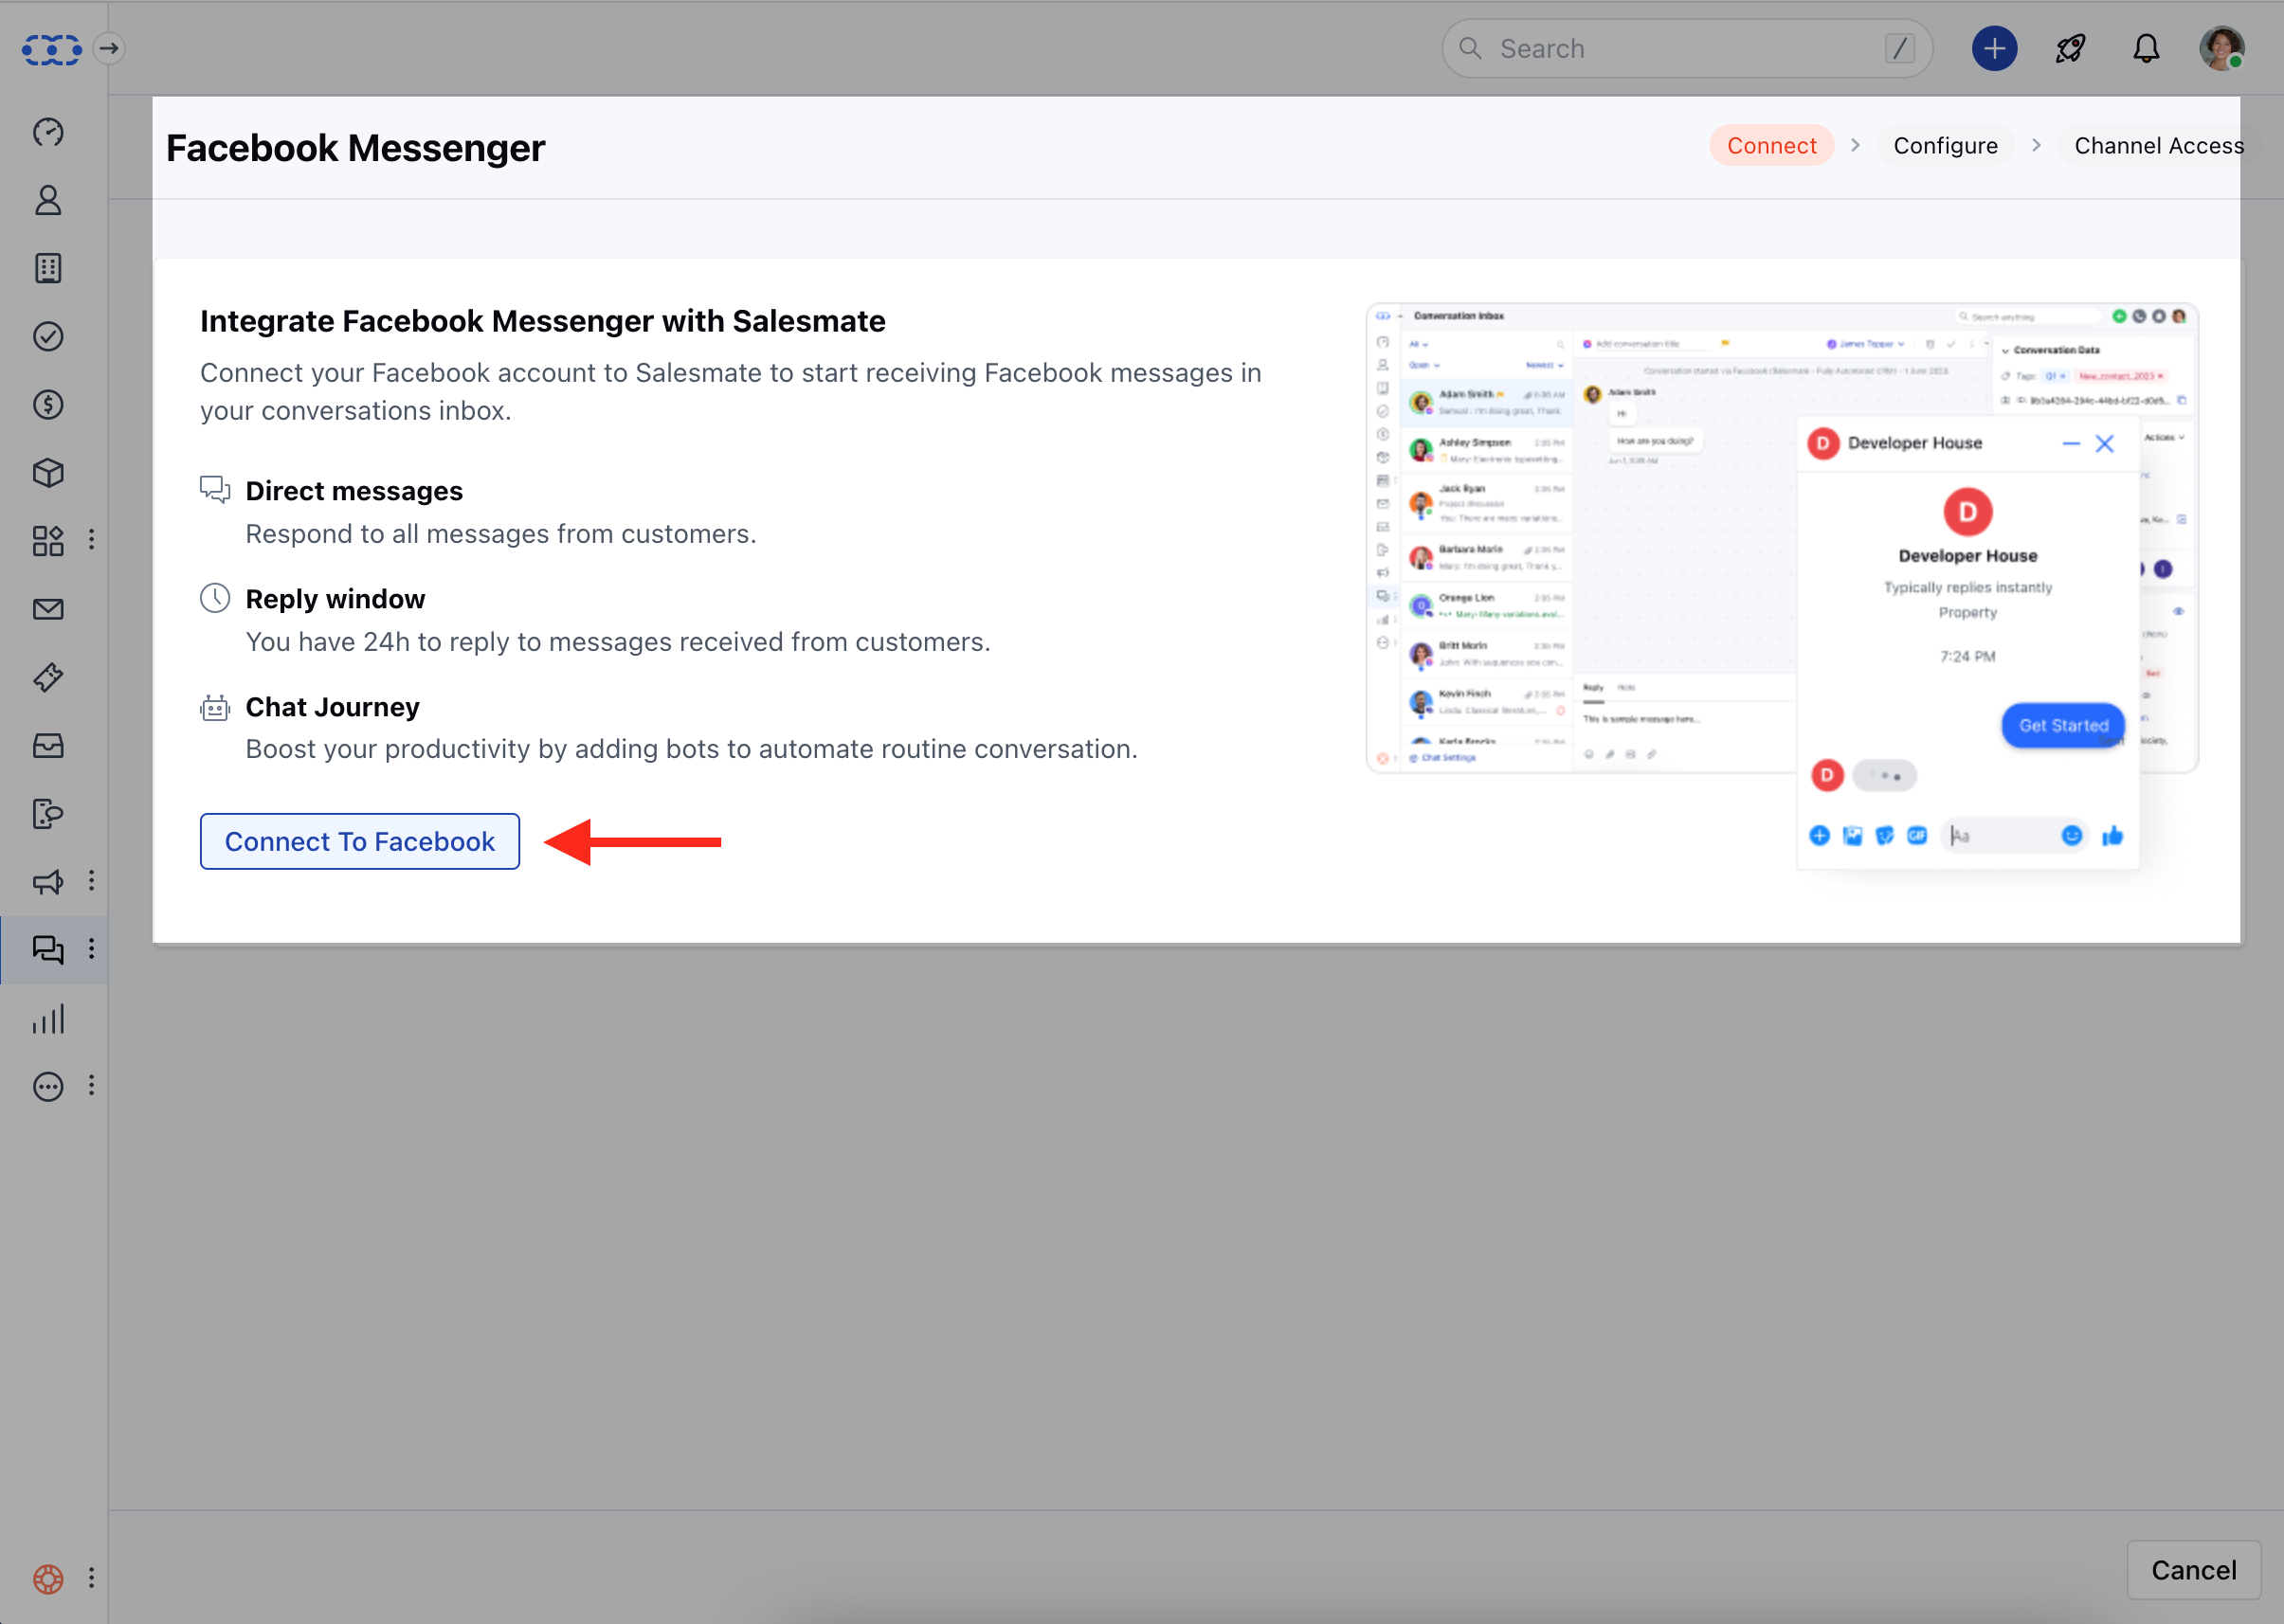Open the user profile avatar menu

pos(2221,48)
